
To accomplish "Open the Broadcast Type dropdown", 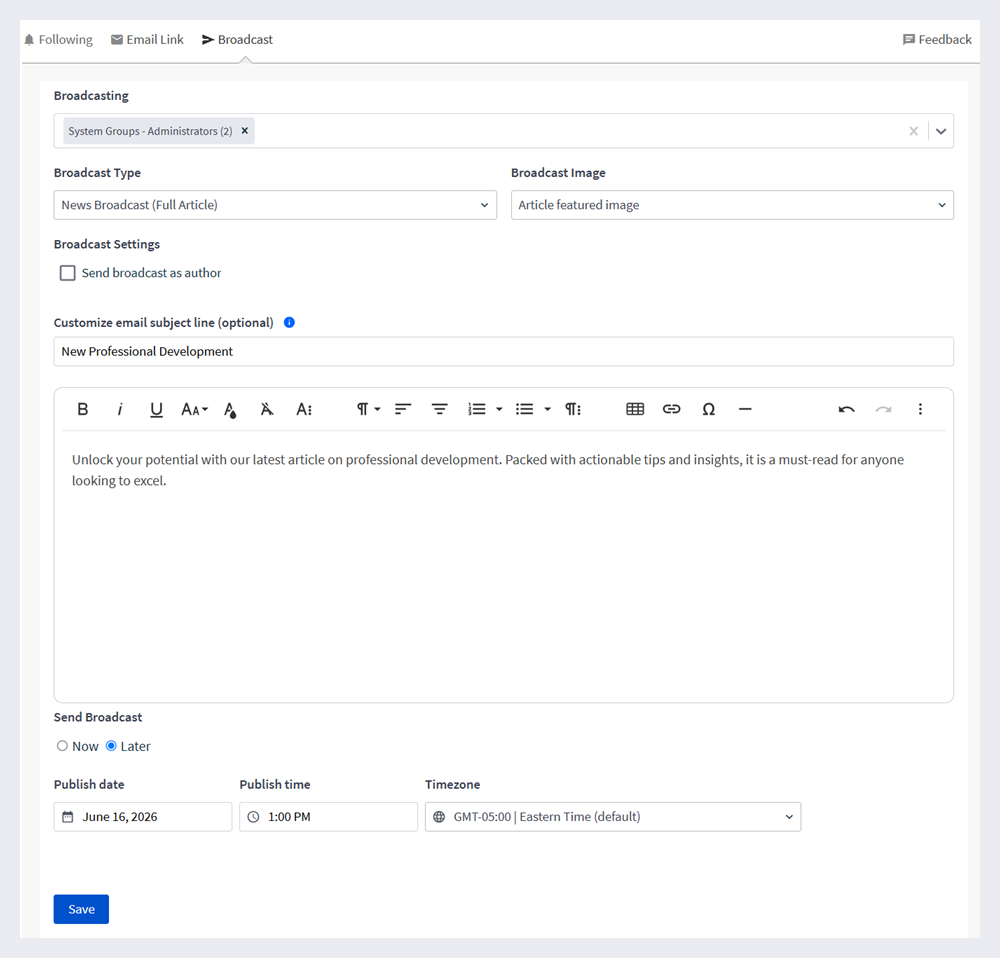I will (275, 205).
